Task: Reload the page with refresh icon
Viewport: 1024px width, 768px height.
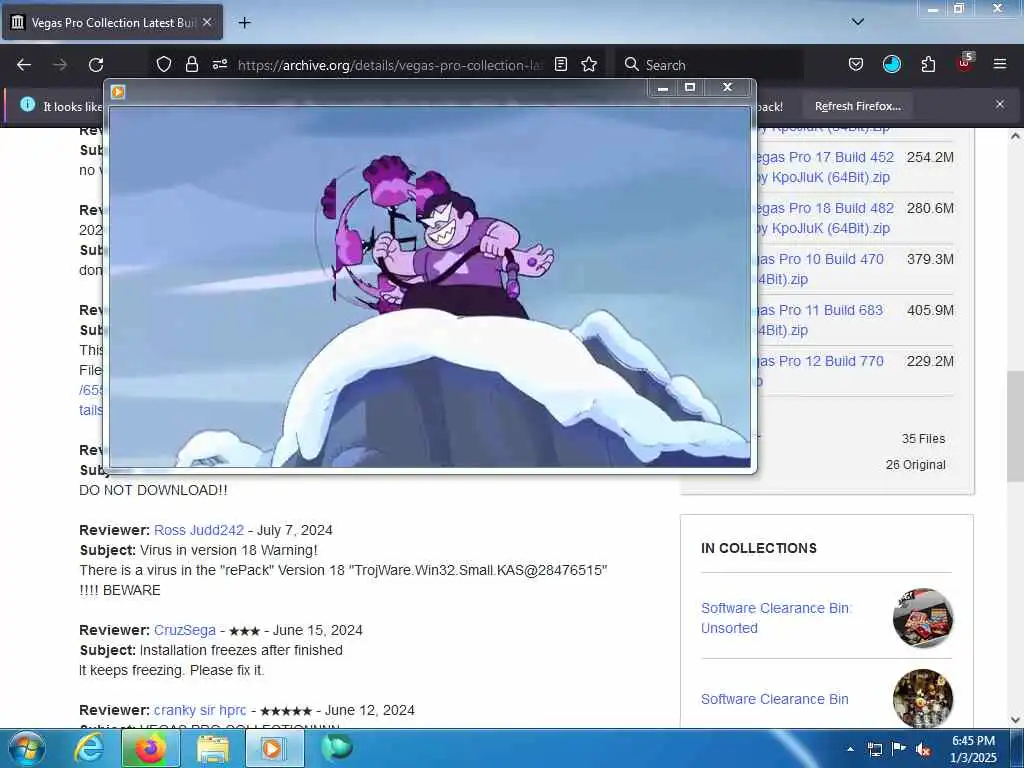Action: (x=96, y=65)
